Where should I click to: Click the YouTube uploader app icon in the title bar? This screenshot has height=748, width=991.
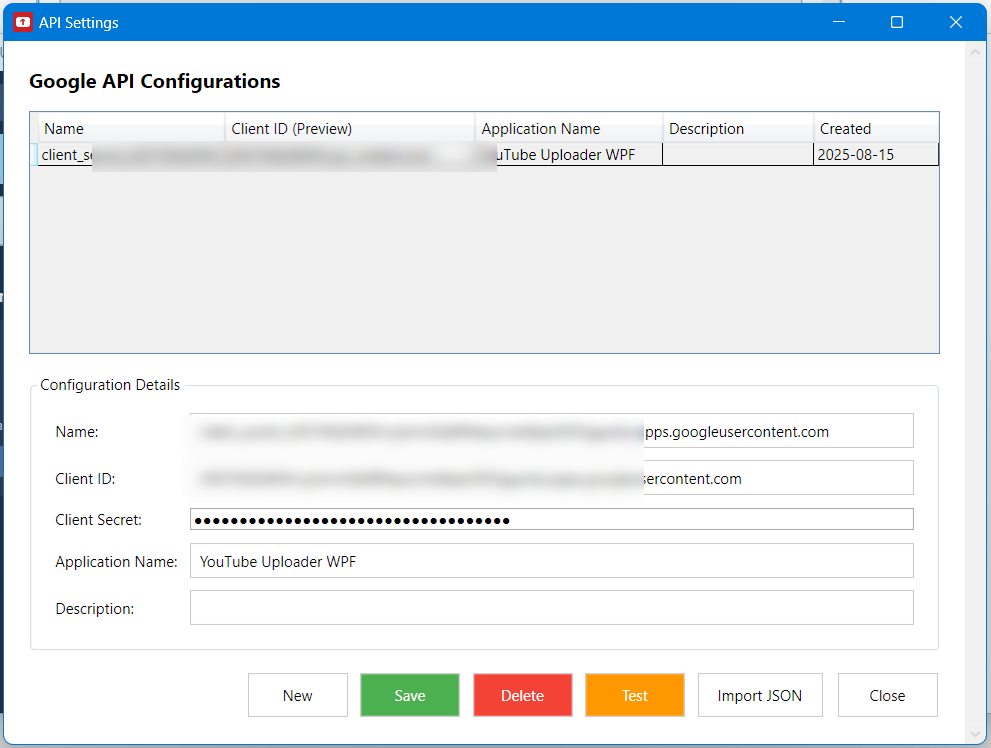(x=23, y=22)
